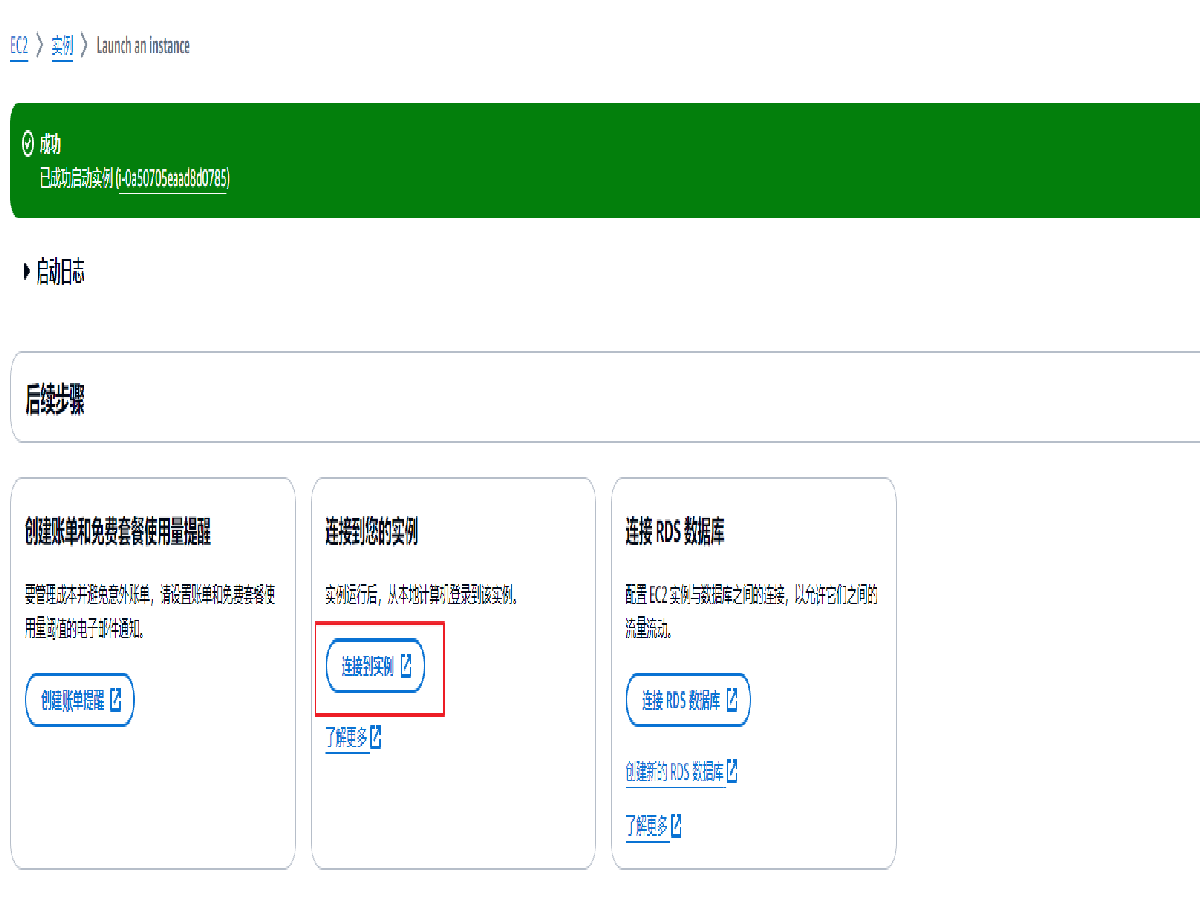Click the EC2 breadcrumb link
The width and height of the screenshot is (1200, 900).
[x=19, y=46]
